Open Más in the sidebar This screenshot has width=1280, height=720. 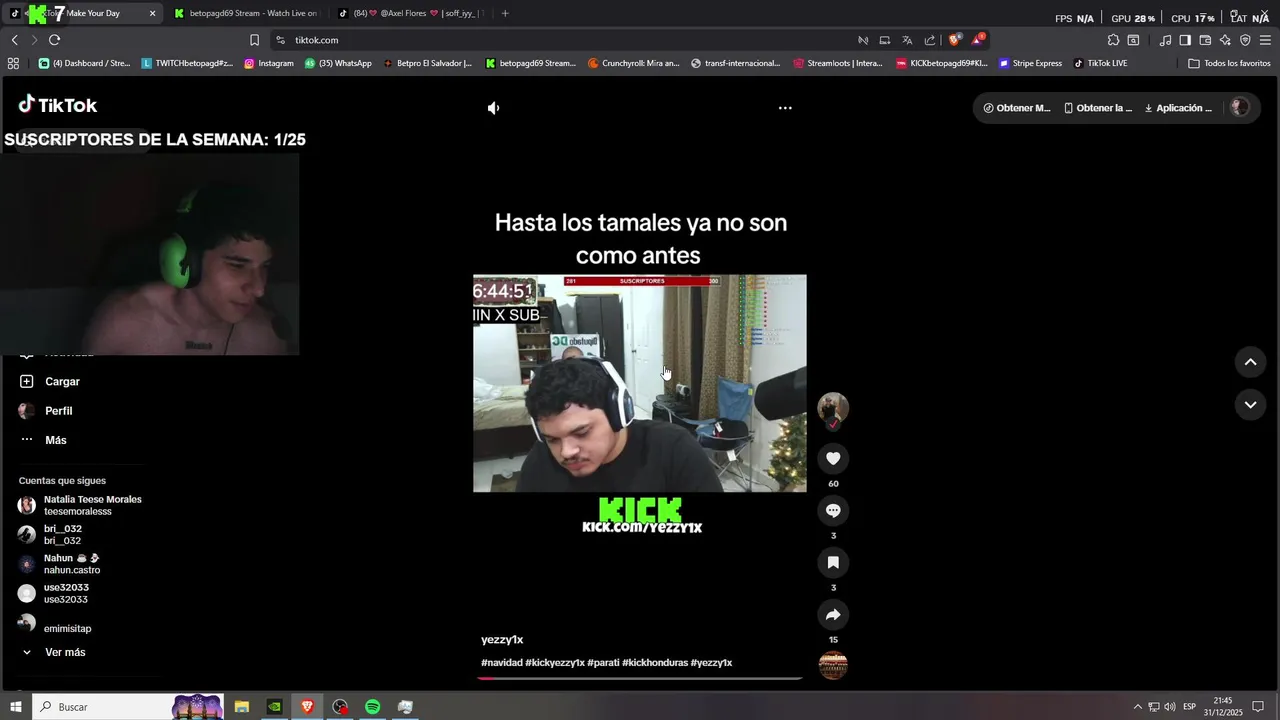pos(43,440)
